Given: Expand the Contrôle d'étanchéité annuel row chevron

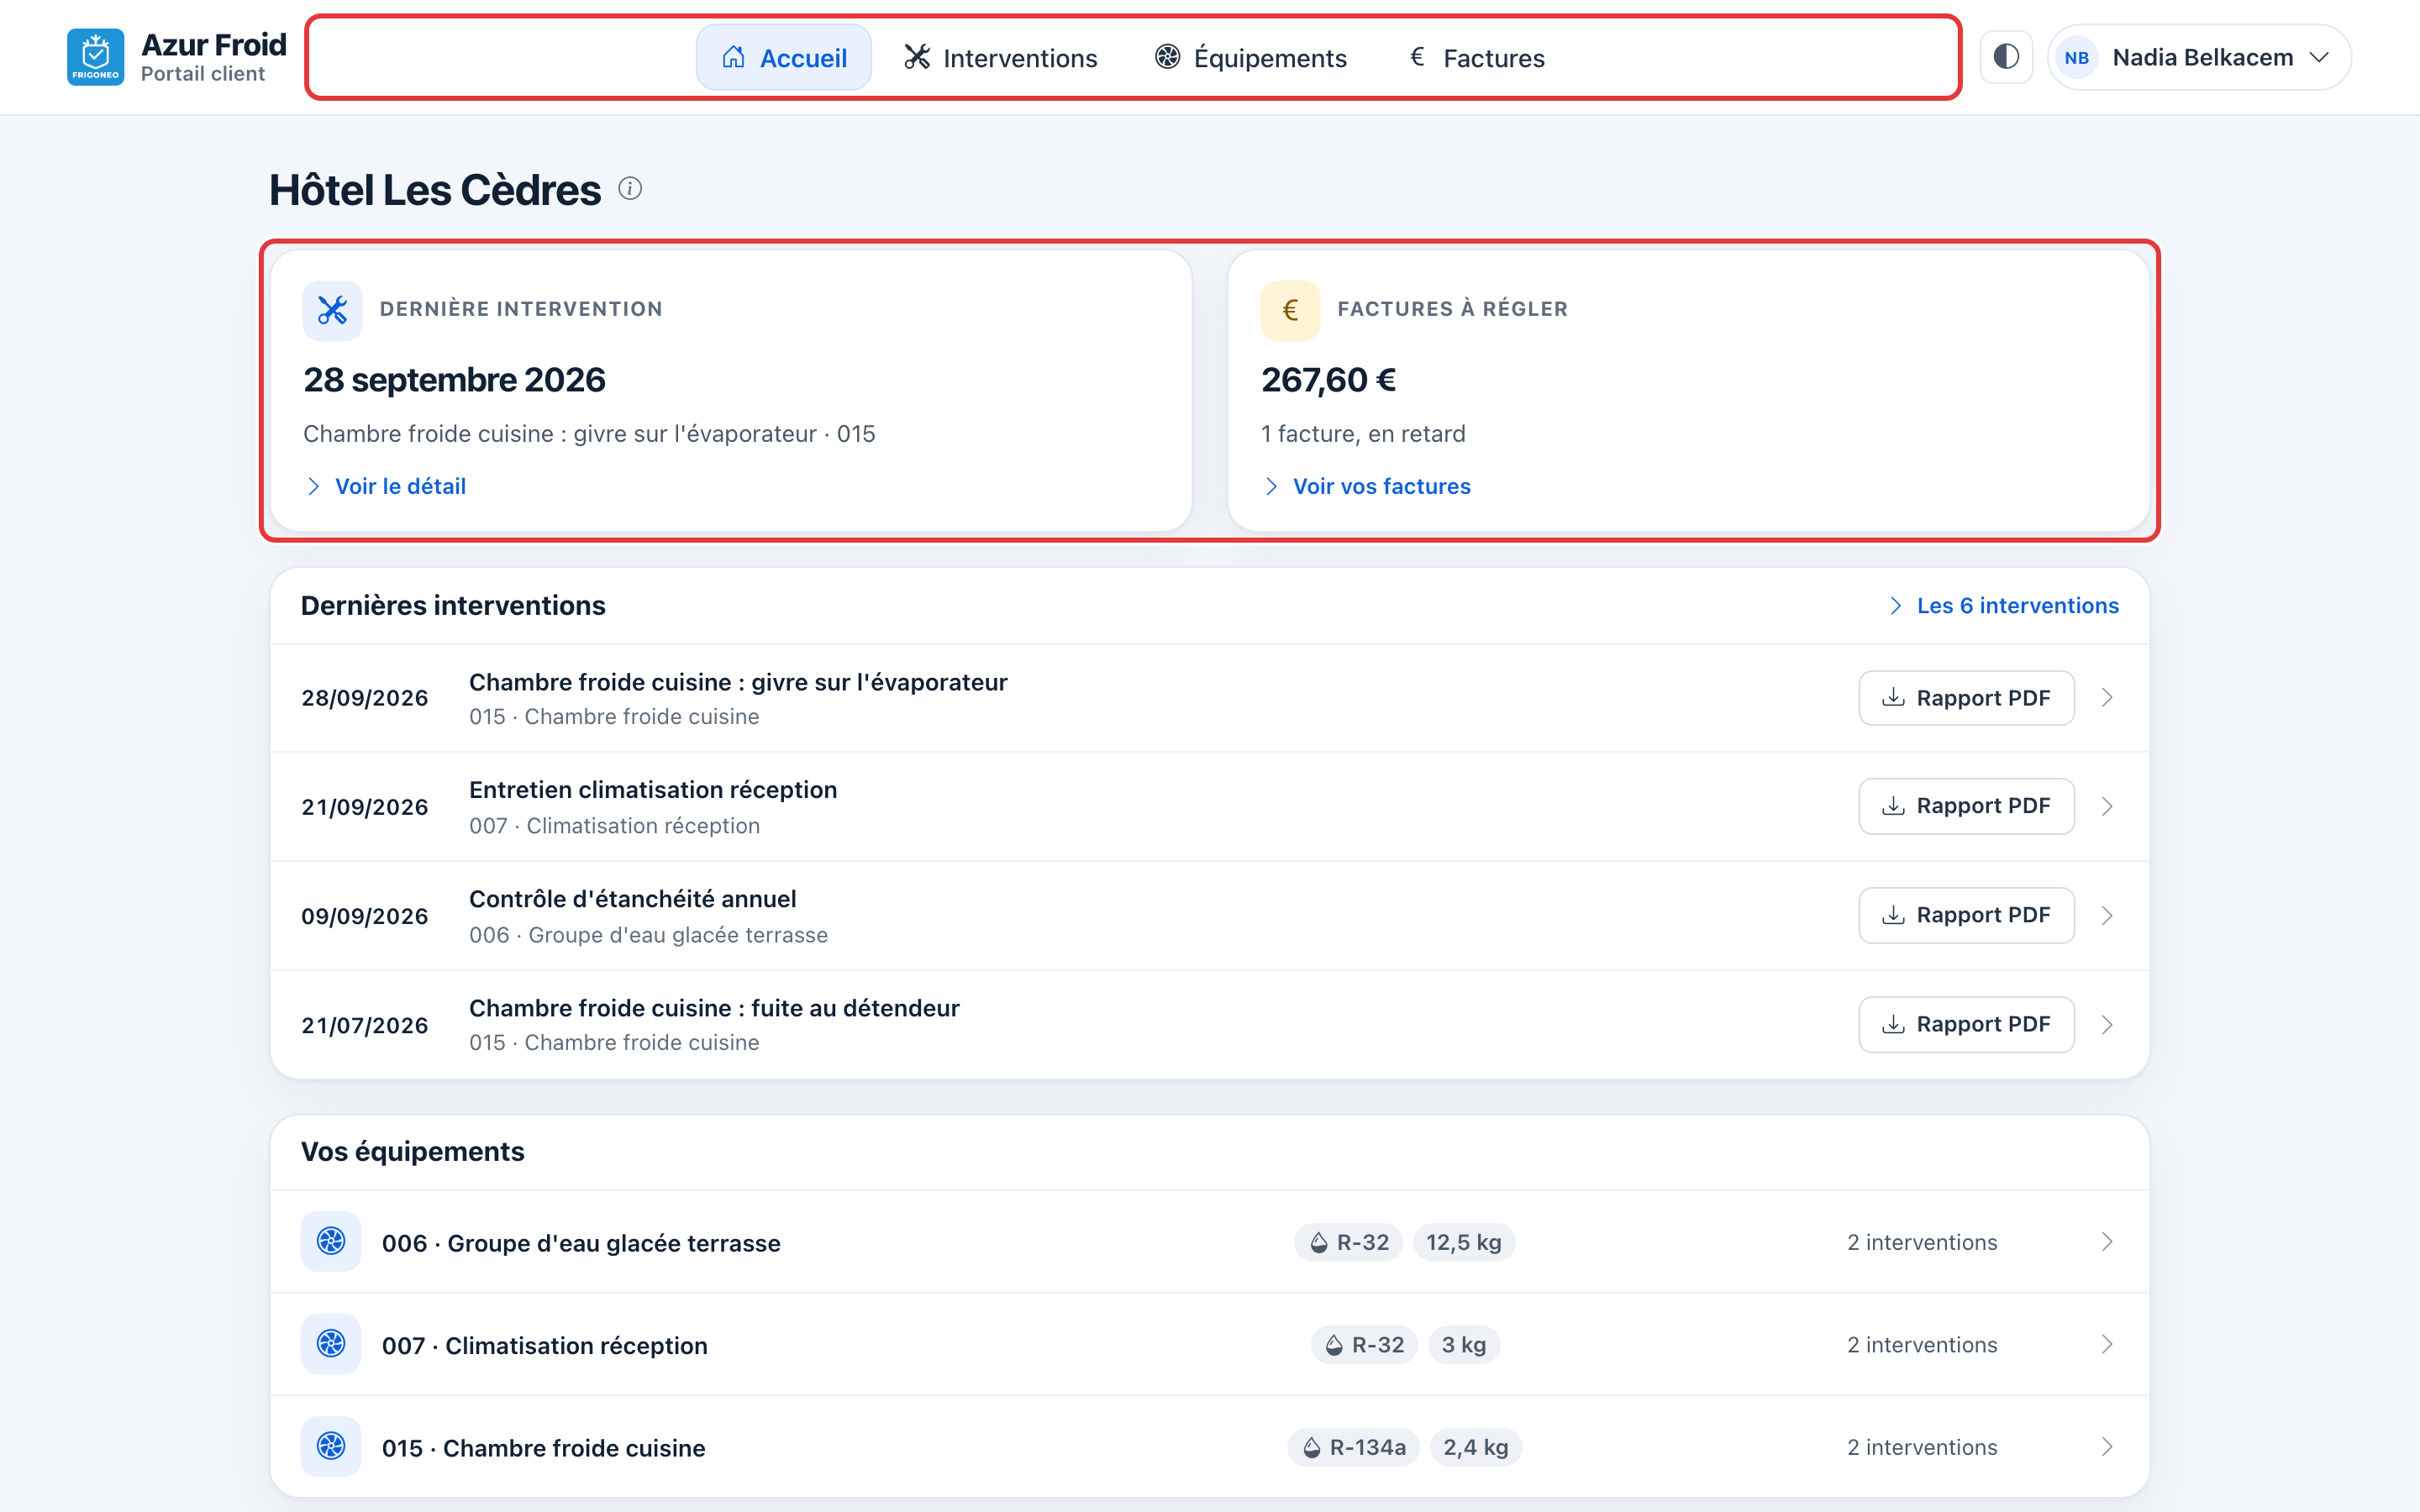Looking at the screenshot, I should 2107,915.
